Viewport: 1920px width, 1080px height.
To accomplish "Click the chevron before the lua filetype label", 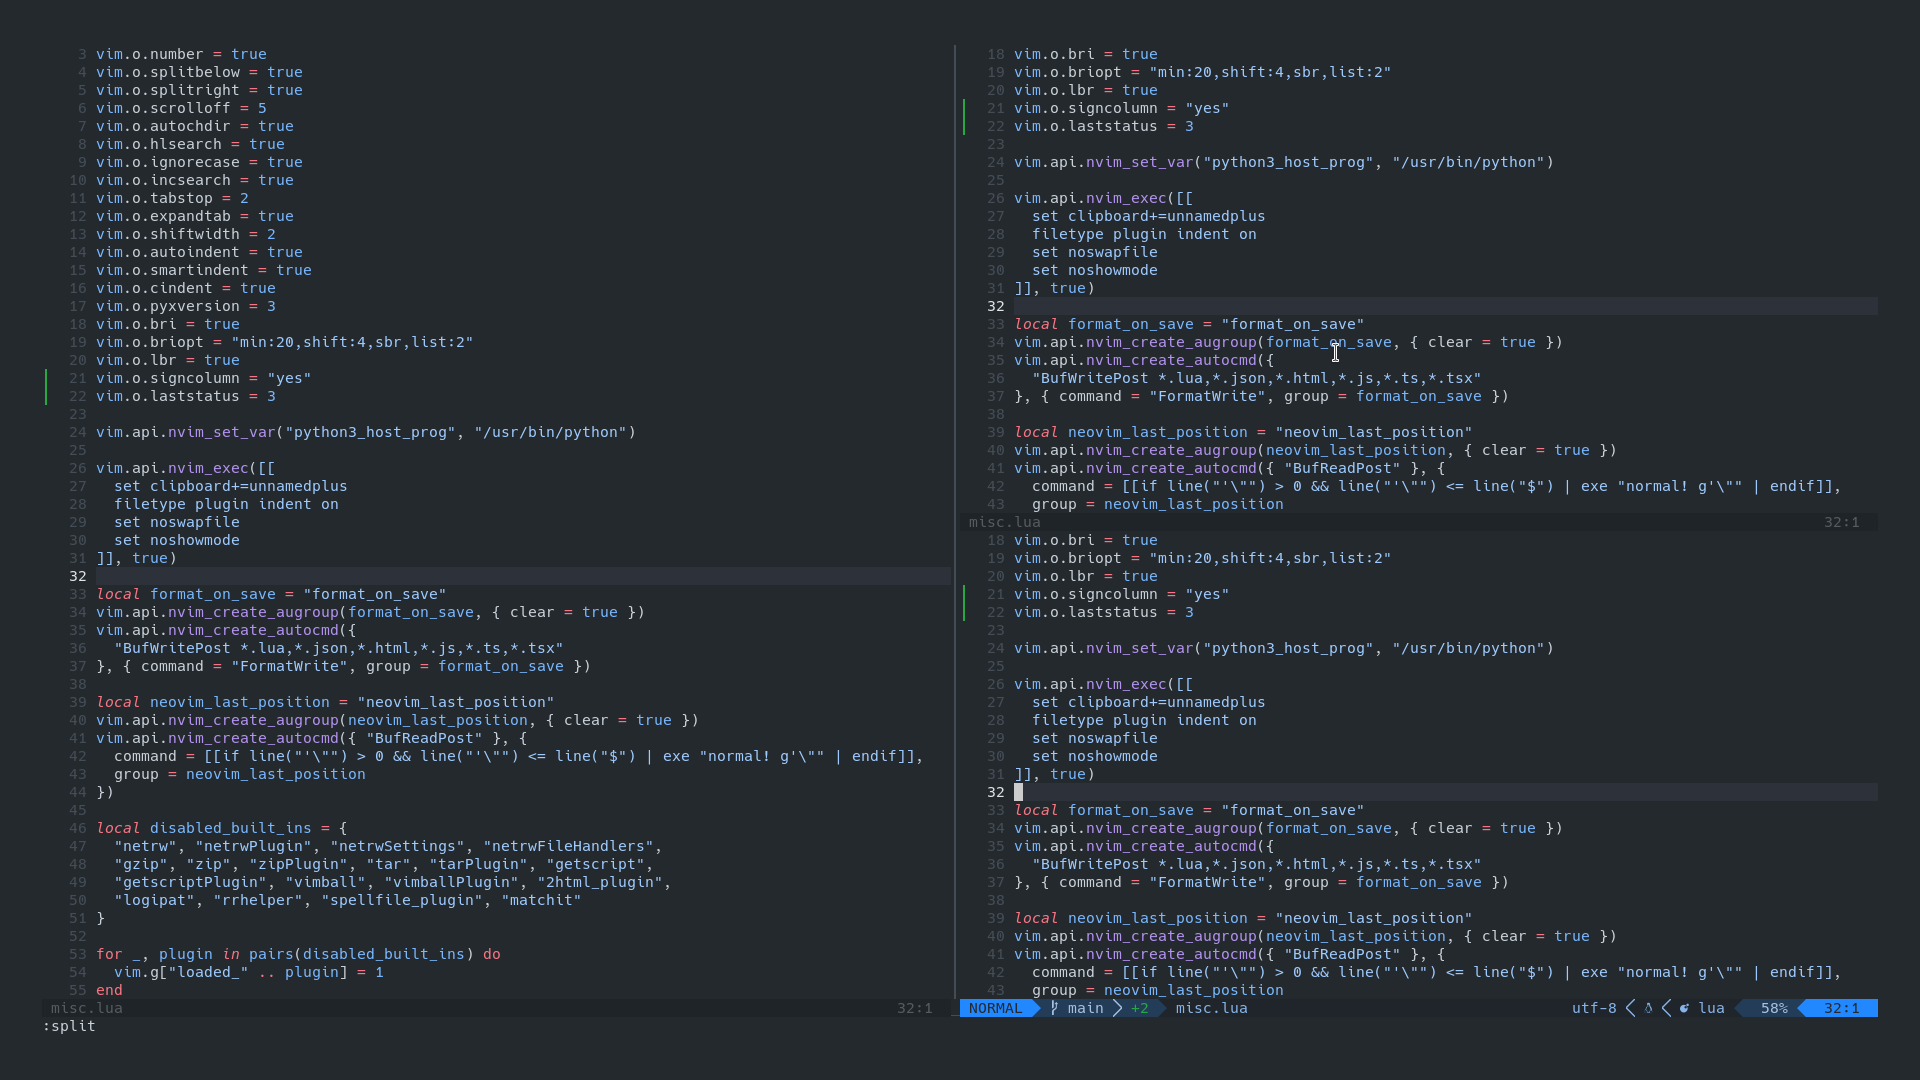I will (x=1665, y=1008).
